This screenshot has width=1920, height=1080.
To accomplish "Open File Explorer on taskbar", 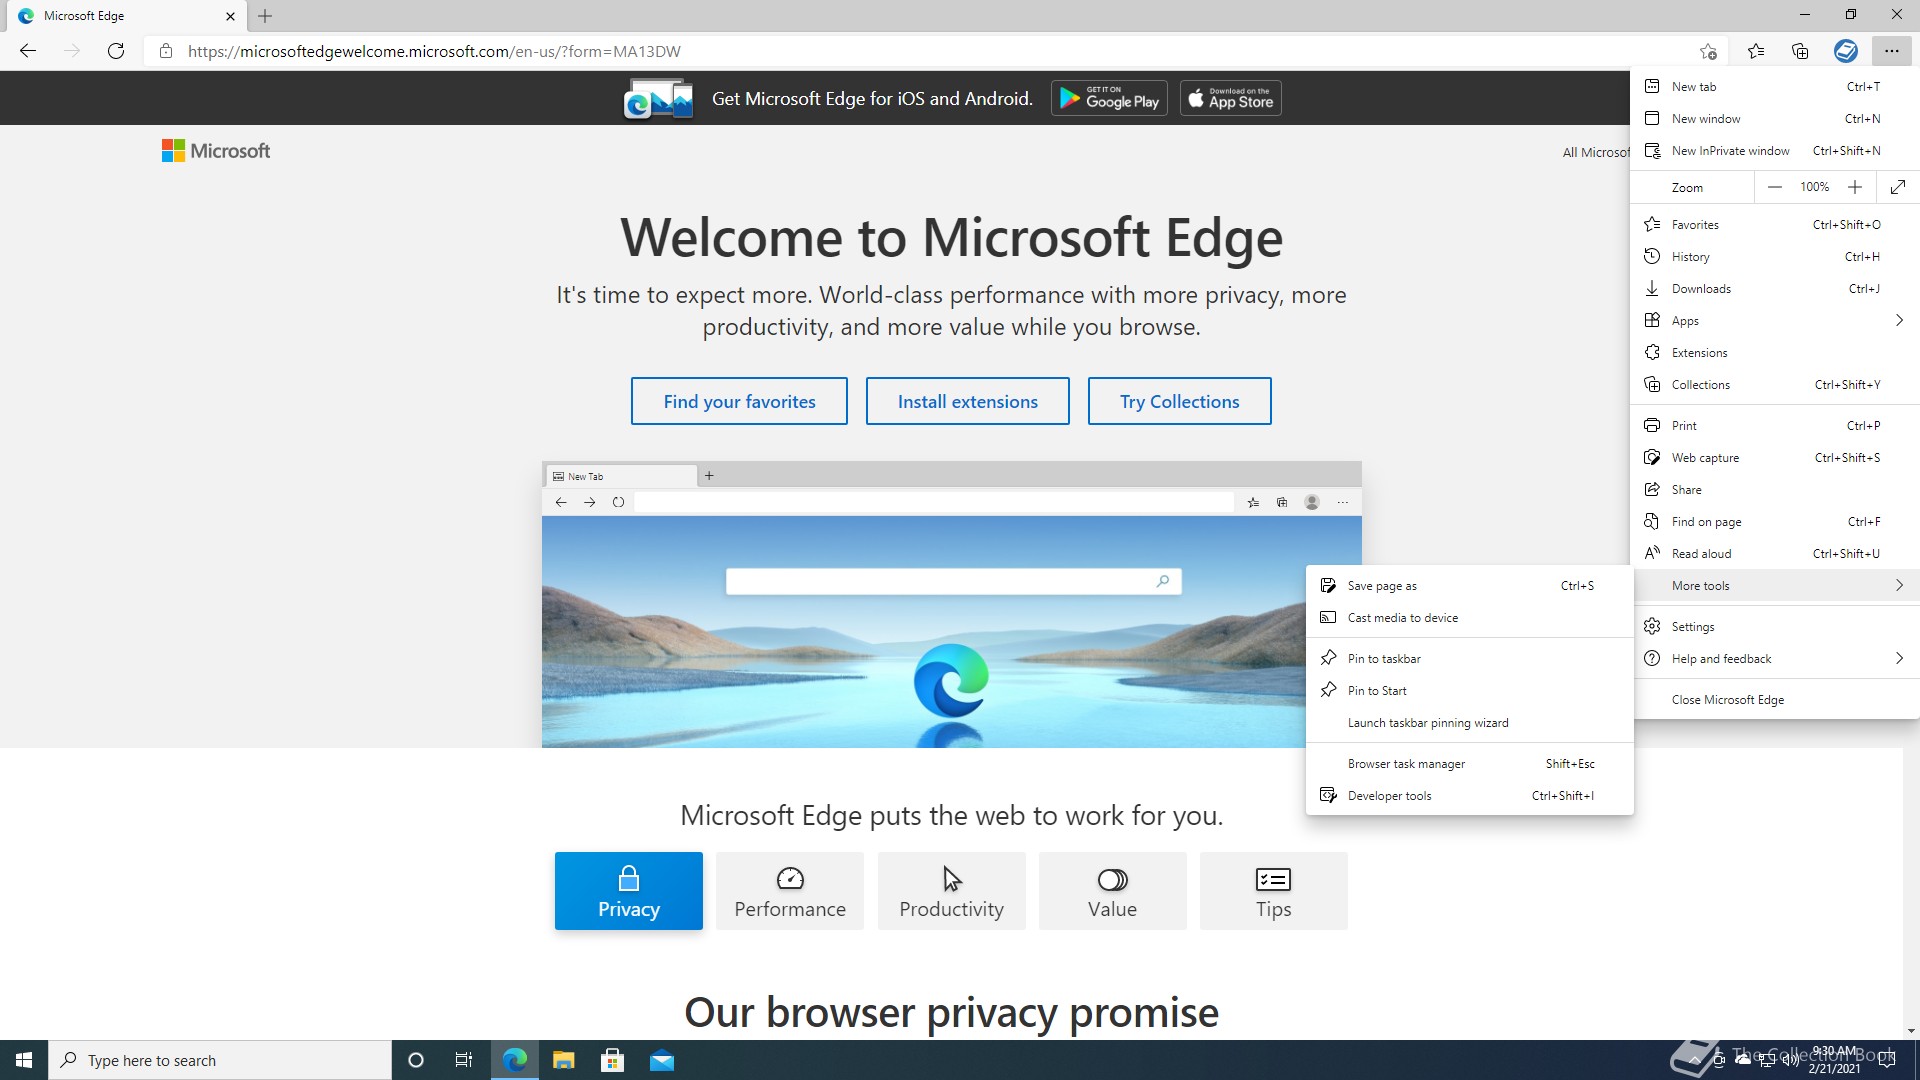I will point(564,1060).
